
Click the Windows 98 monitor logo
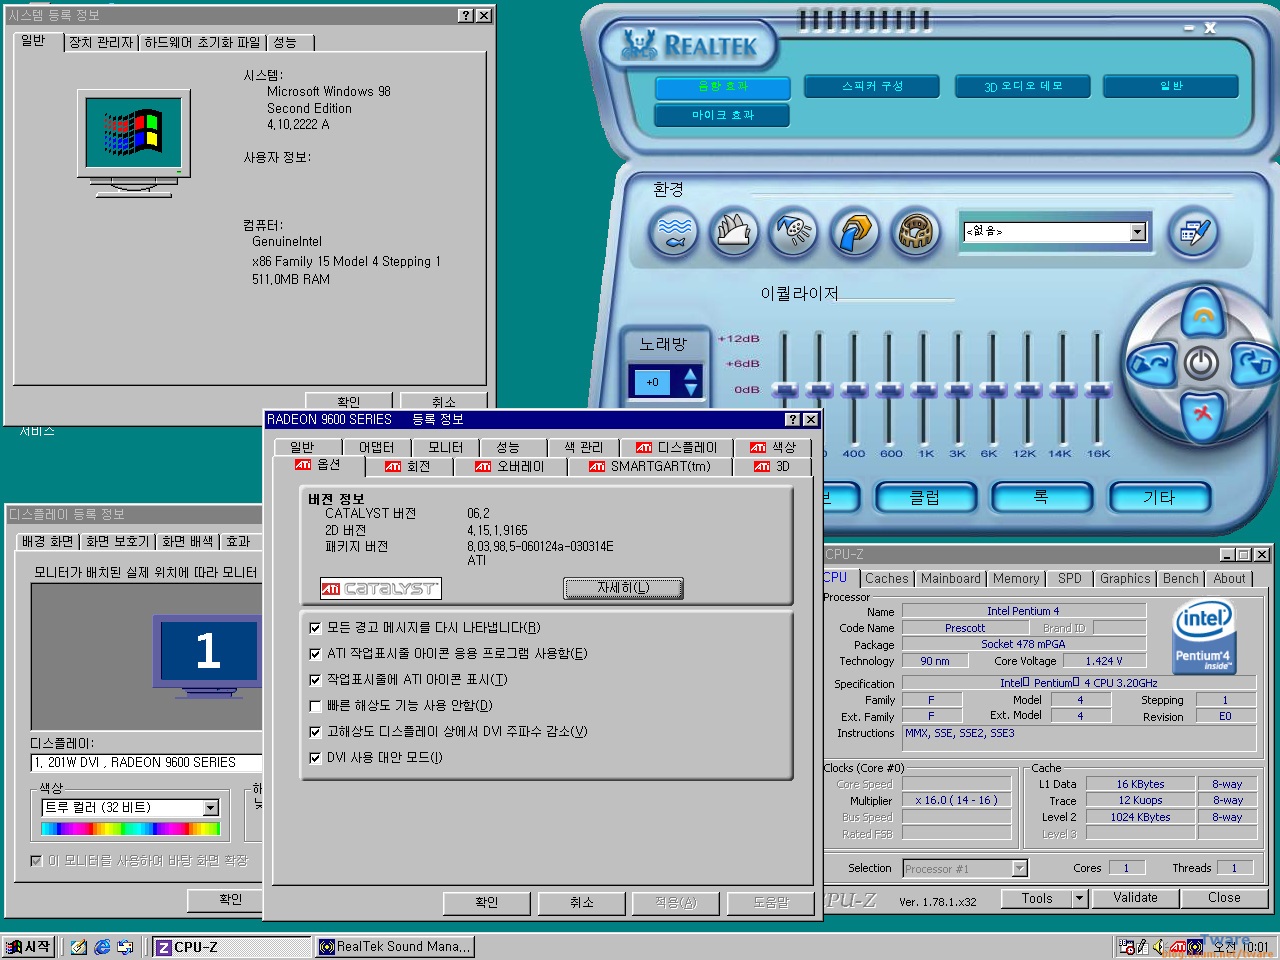(x=133, y=143)
